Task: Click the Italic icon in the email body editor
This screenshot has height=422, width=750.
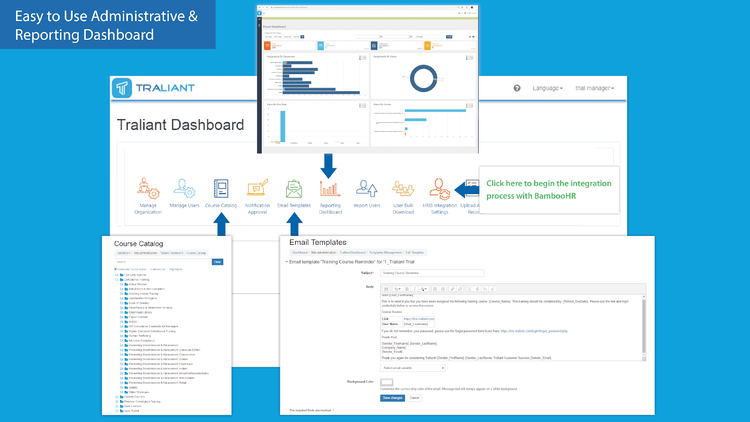Action: [x=415, y=289]
